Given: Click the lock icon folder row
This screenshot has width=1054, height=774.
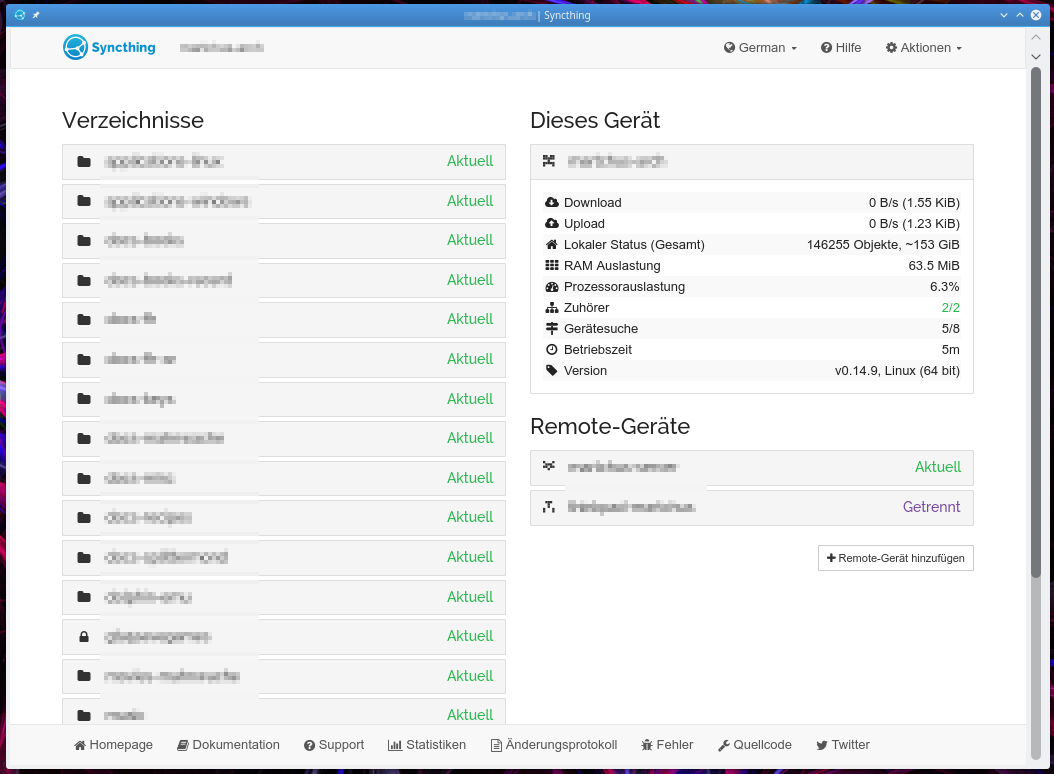Looking at the screenshot, I should (283, 636).
